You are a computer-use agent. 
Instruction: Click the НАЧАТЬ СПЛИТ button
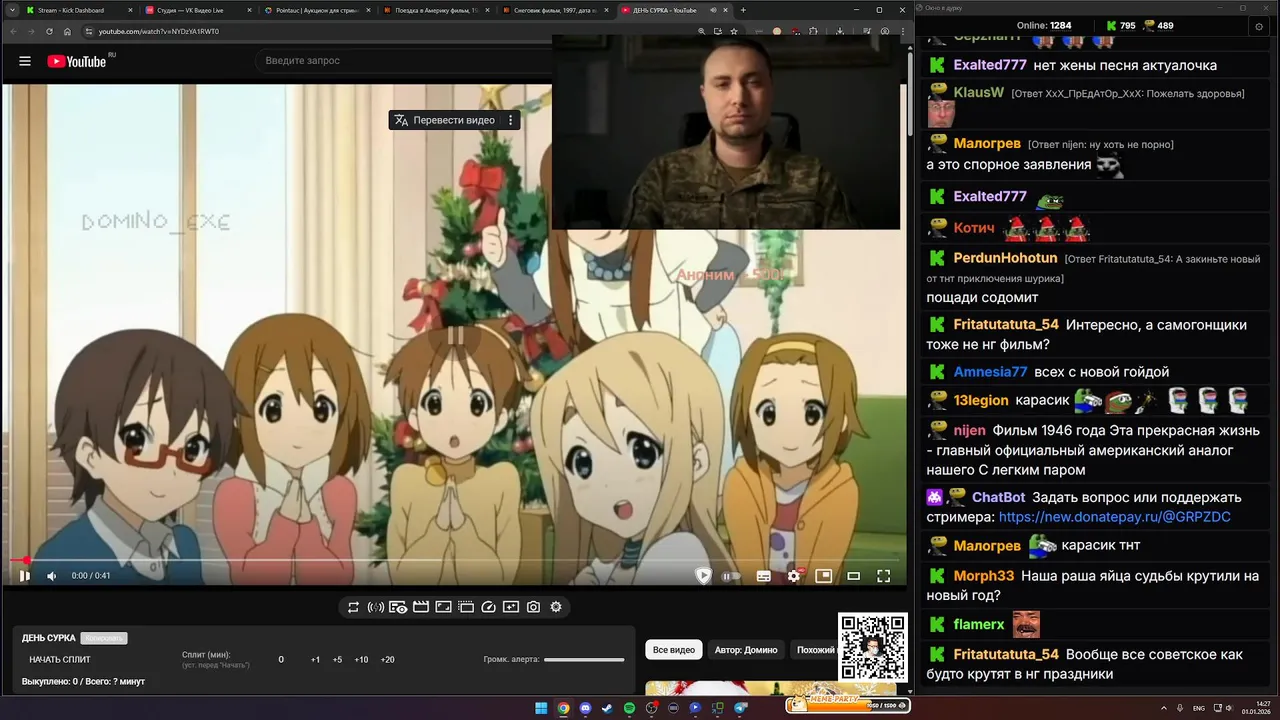(x=60, y=660)
